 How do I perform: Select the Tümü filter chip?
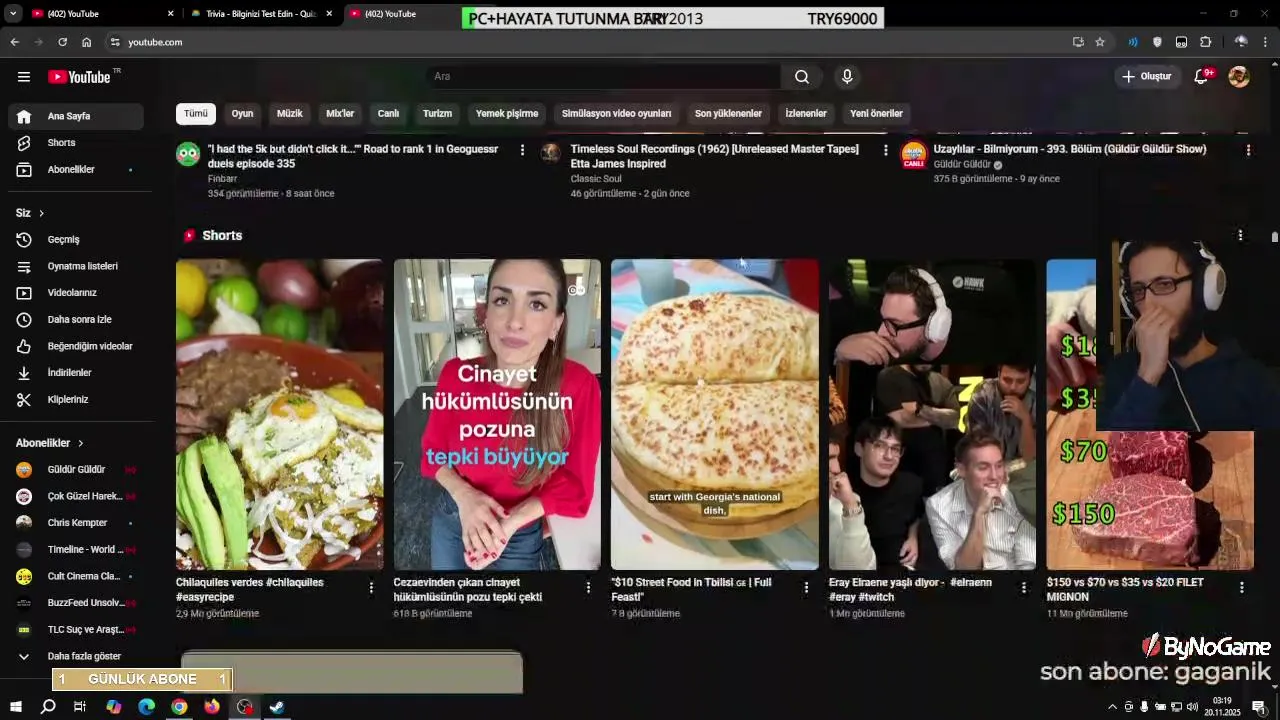coord(196,114)
